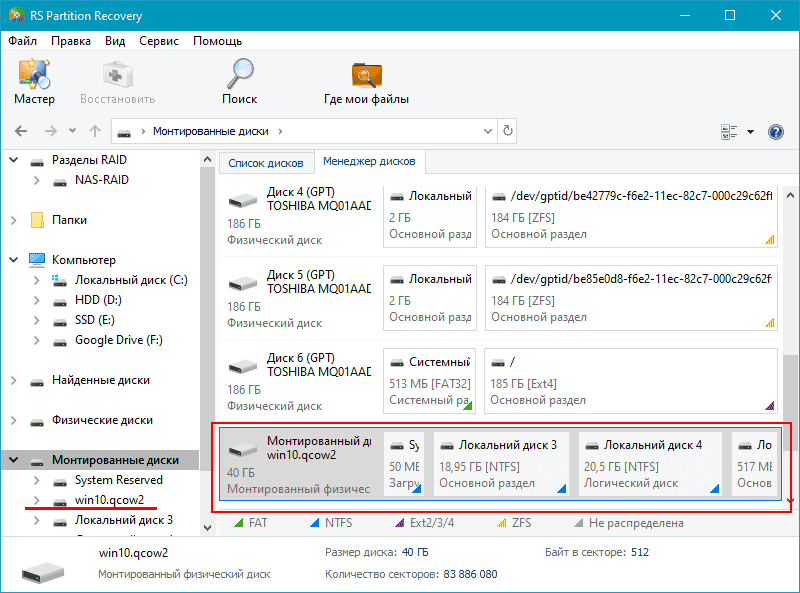Select NAS-RAID in the tree
Image resolution: width=800 pixels, height=593 pixels.
[102, 180]
